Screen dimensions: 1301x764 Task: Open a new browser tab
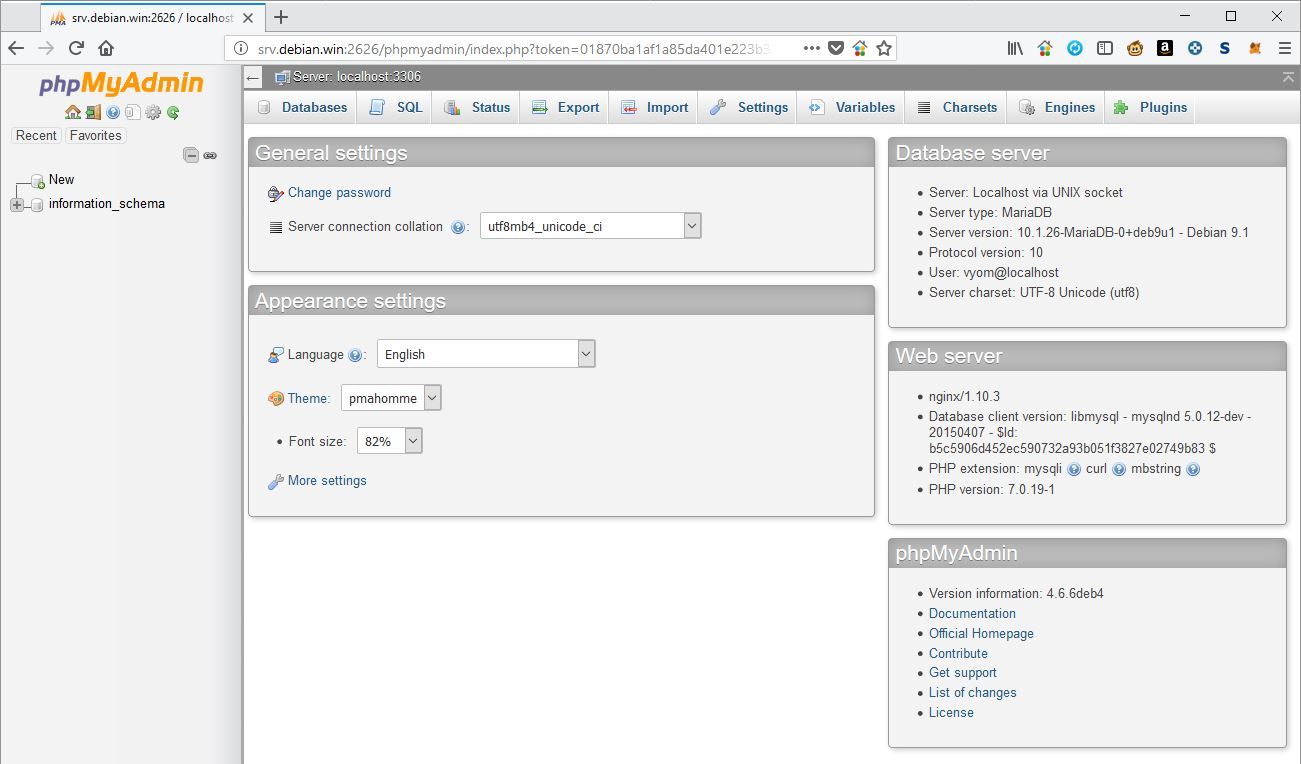pos(281,17)
